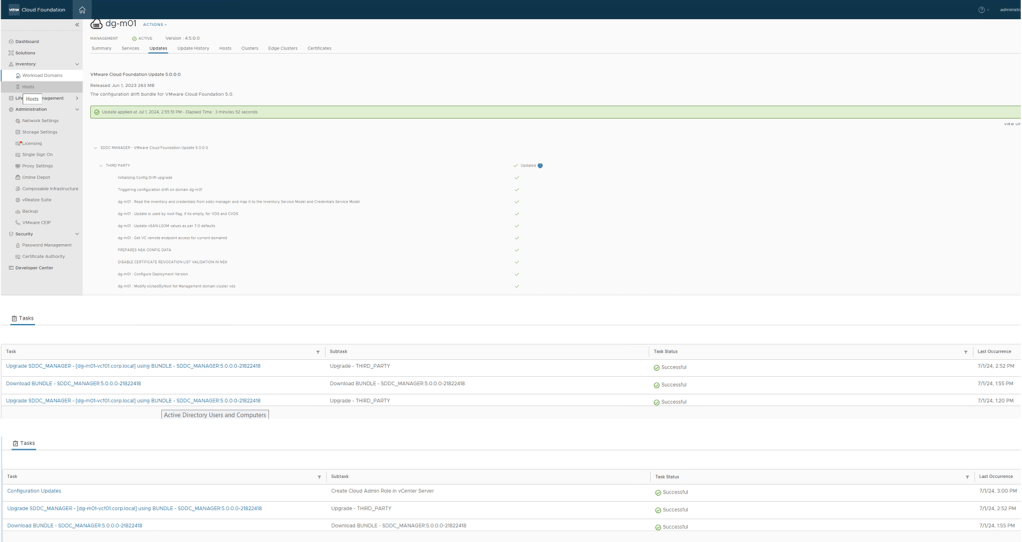1022x542 pixels.
Task: Switch to the Update History tab
Action: click(x=193, y=48)
